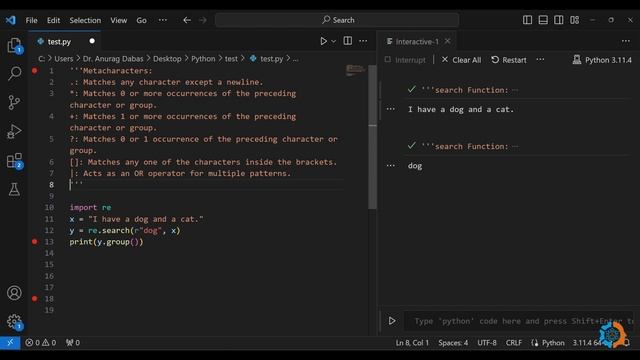Go forward with the right arrow
This screenshot has height=360, width=640.
pos(203,20)
